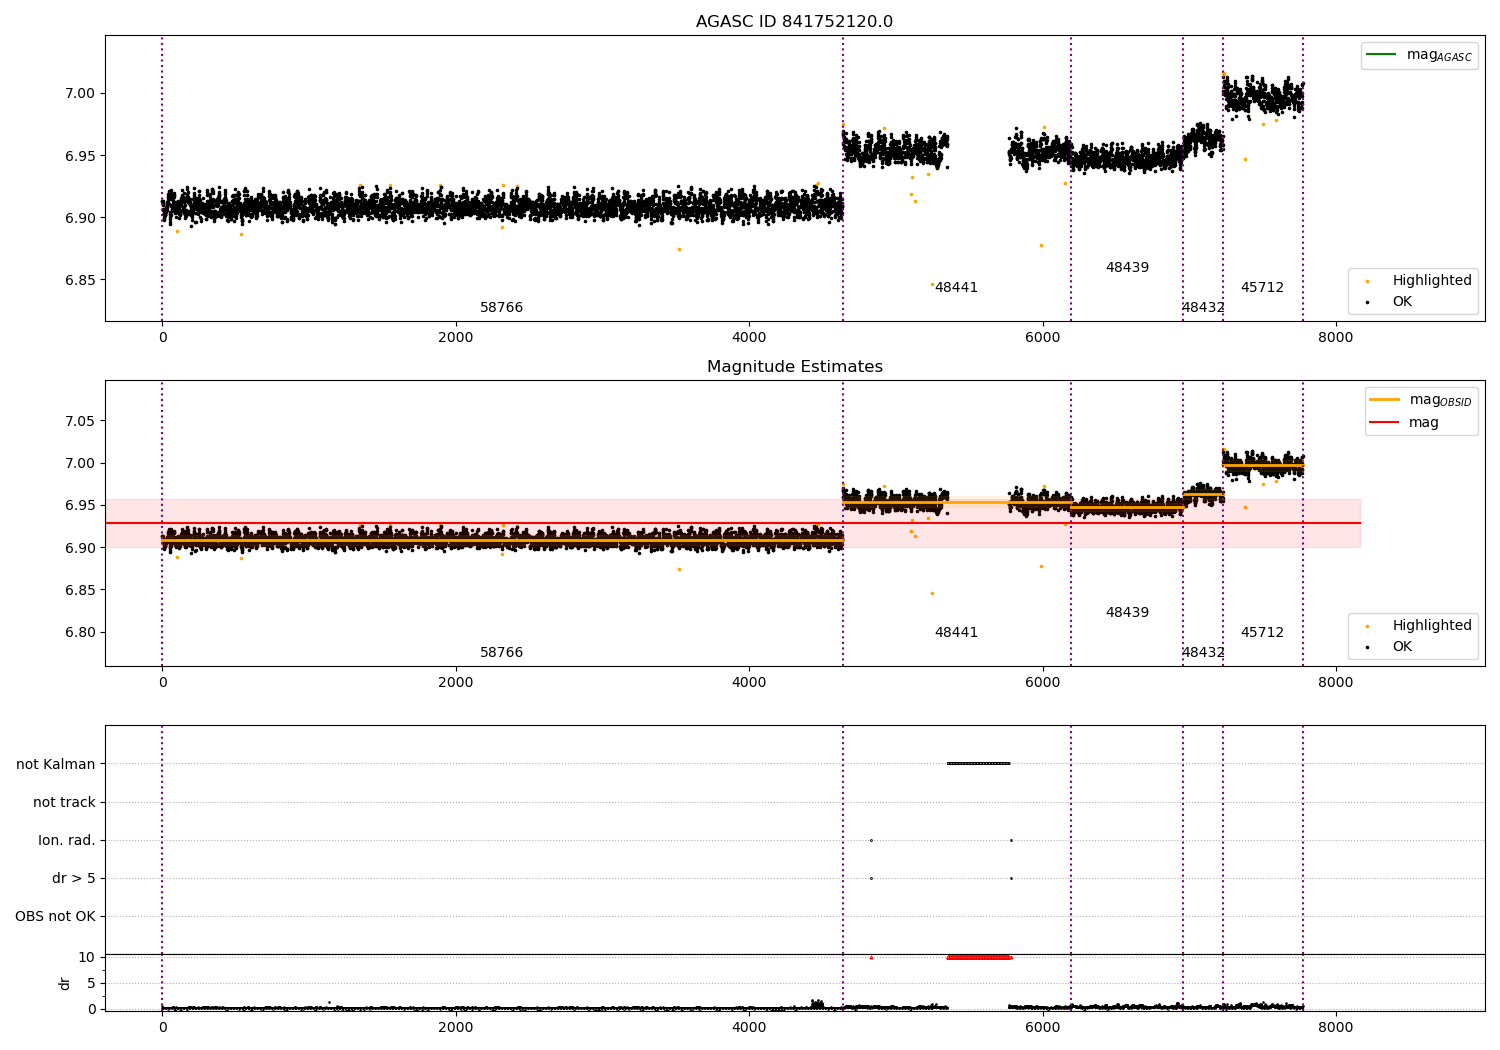This screenshot has width=1500, height=1050.
Task: Click OBSID label 48441 in Magnitude Estimates plot
Action: pos(956,633)
